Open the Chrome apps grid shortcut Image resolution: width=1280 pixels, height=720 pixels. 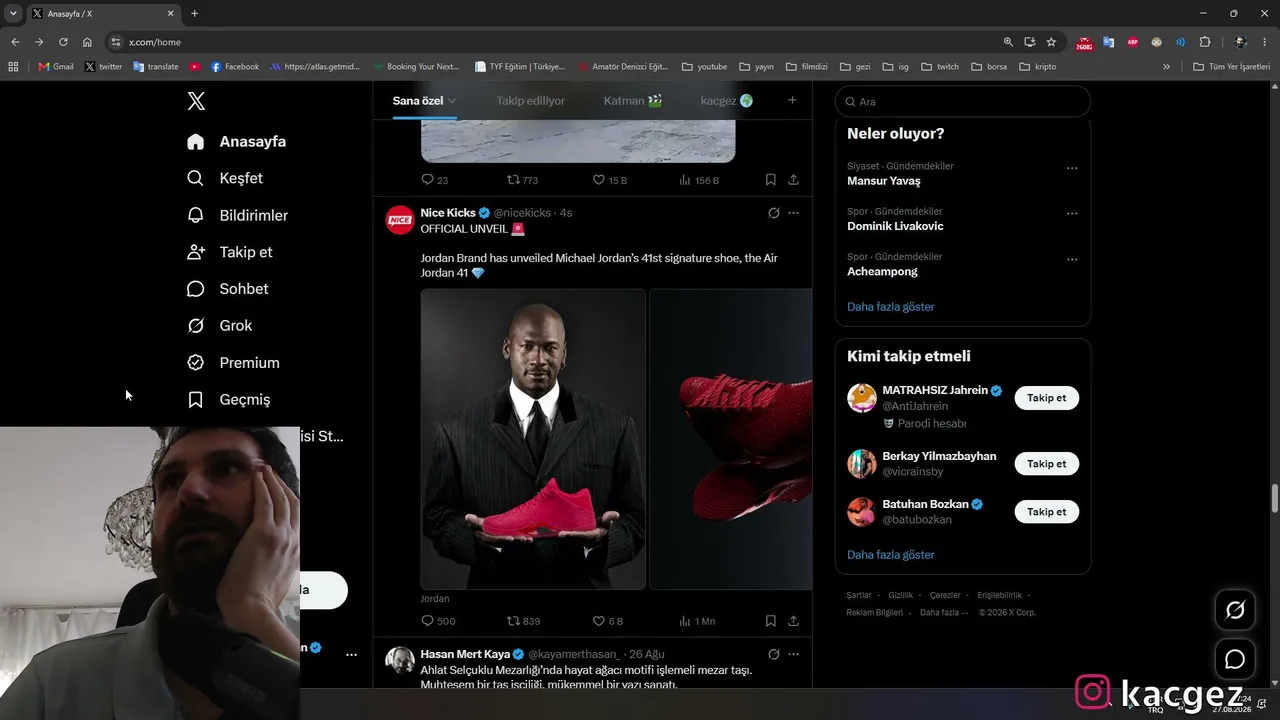tap(13, 67)
